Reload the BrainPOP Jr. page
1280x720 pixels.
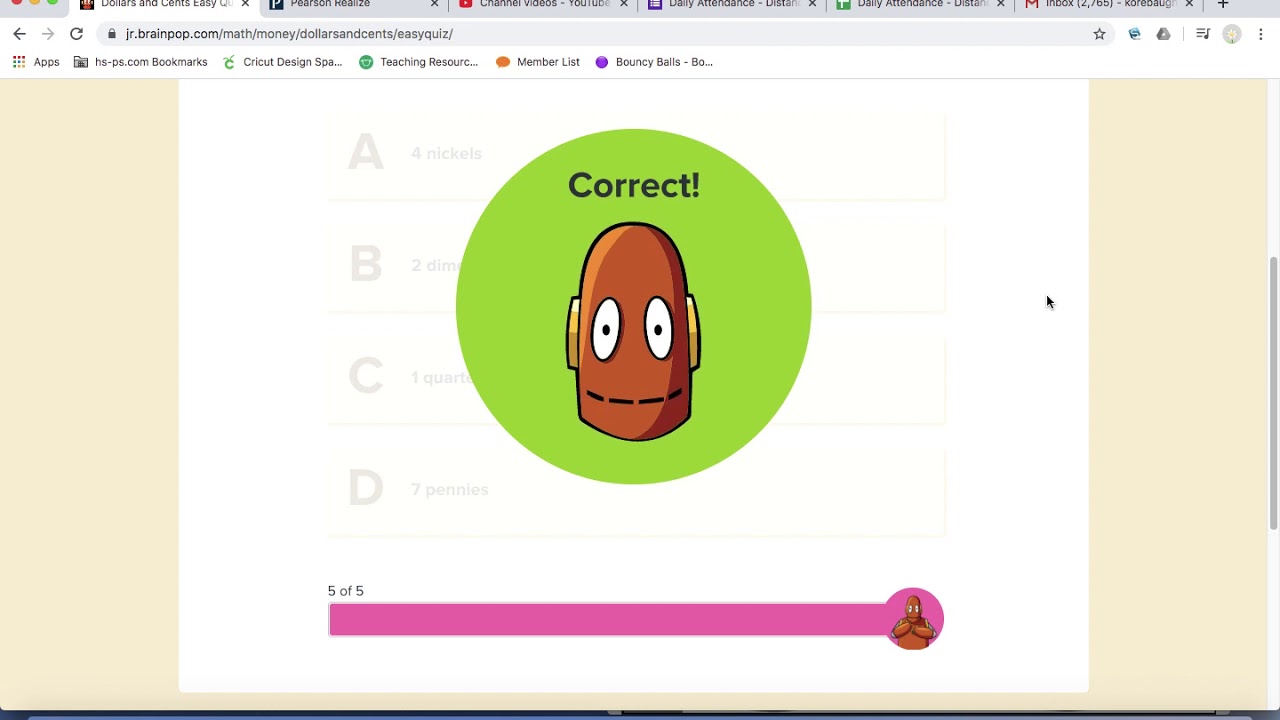point(76,34)
